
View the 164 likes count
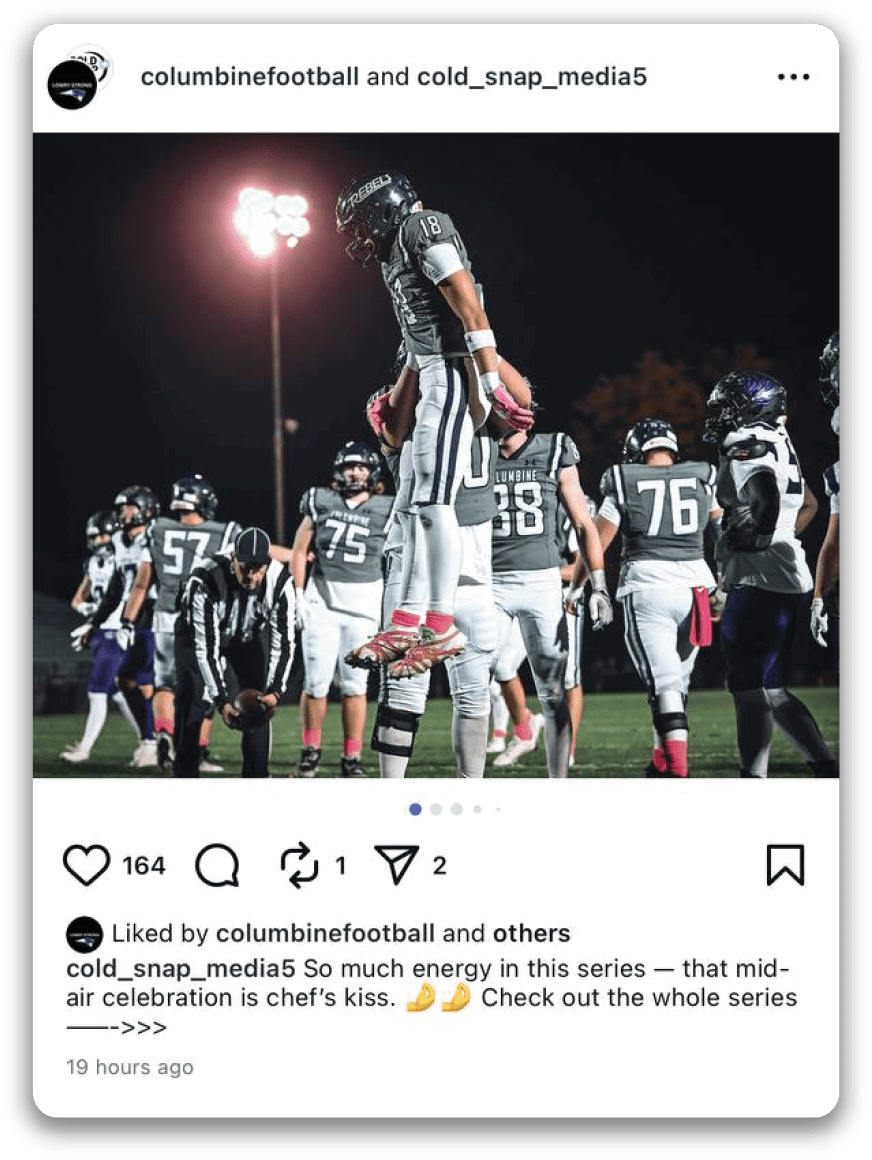[144, 866]
